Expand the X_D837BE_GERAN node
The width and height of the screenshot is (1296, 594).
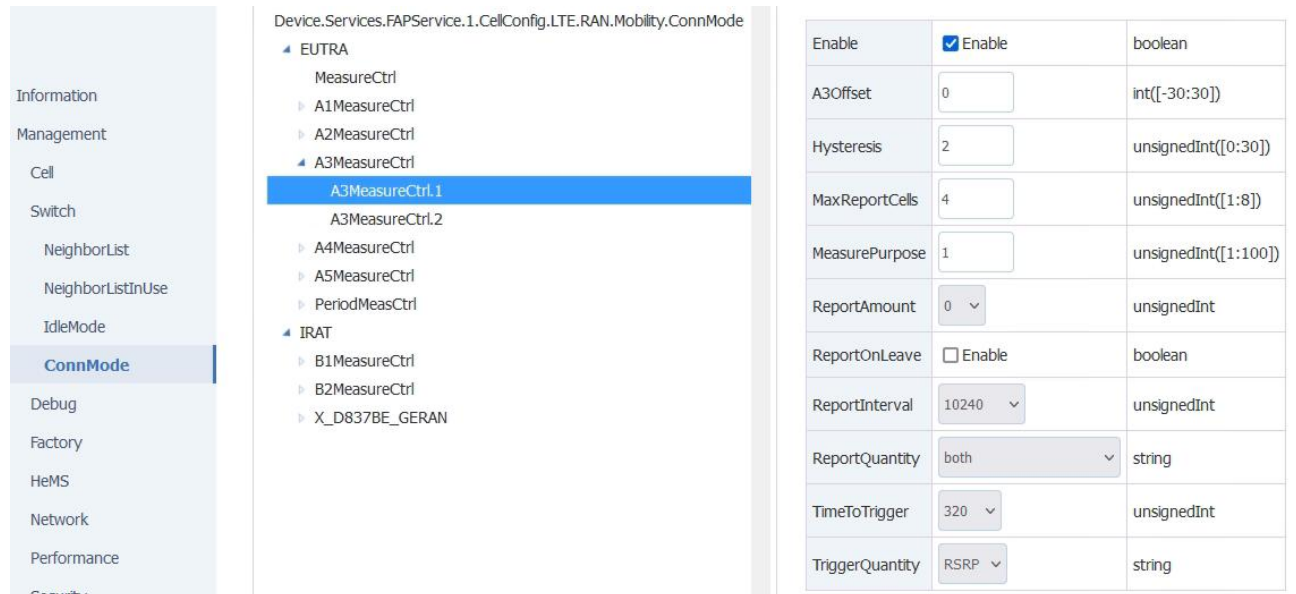pos(302,418)
